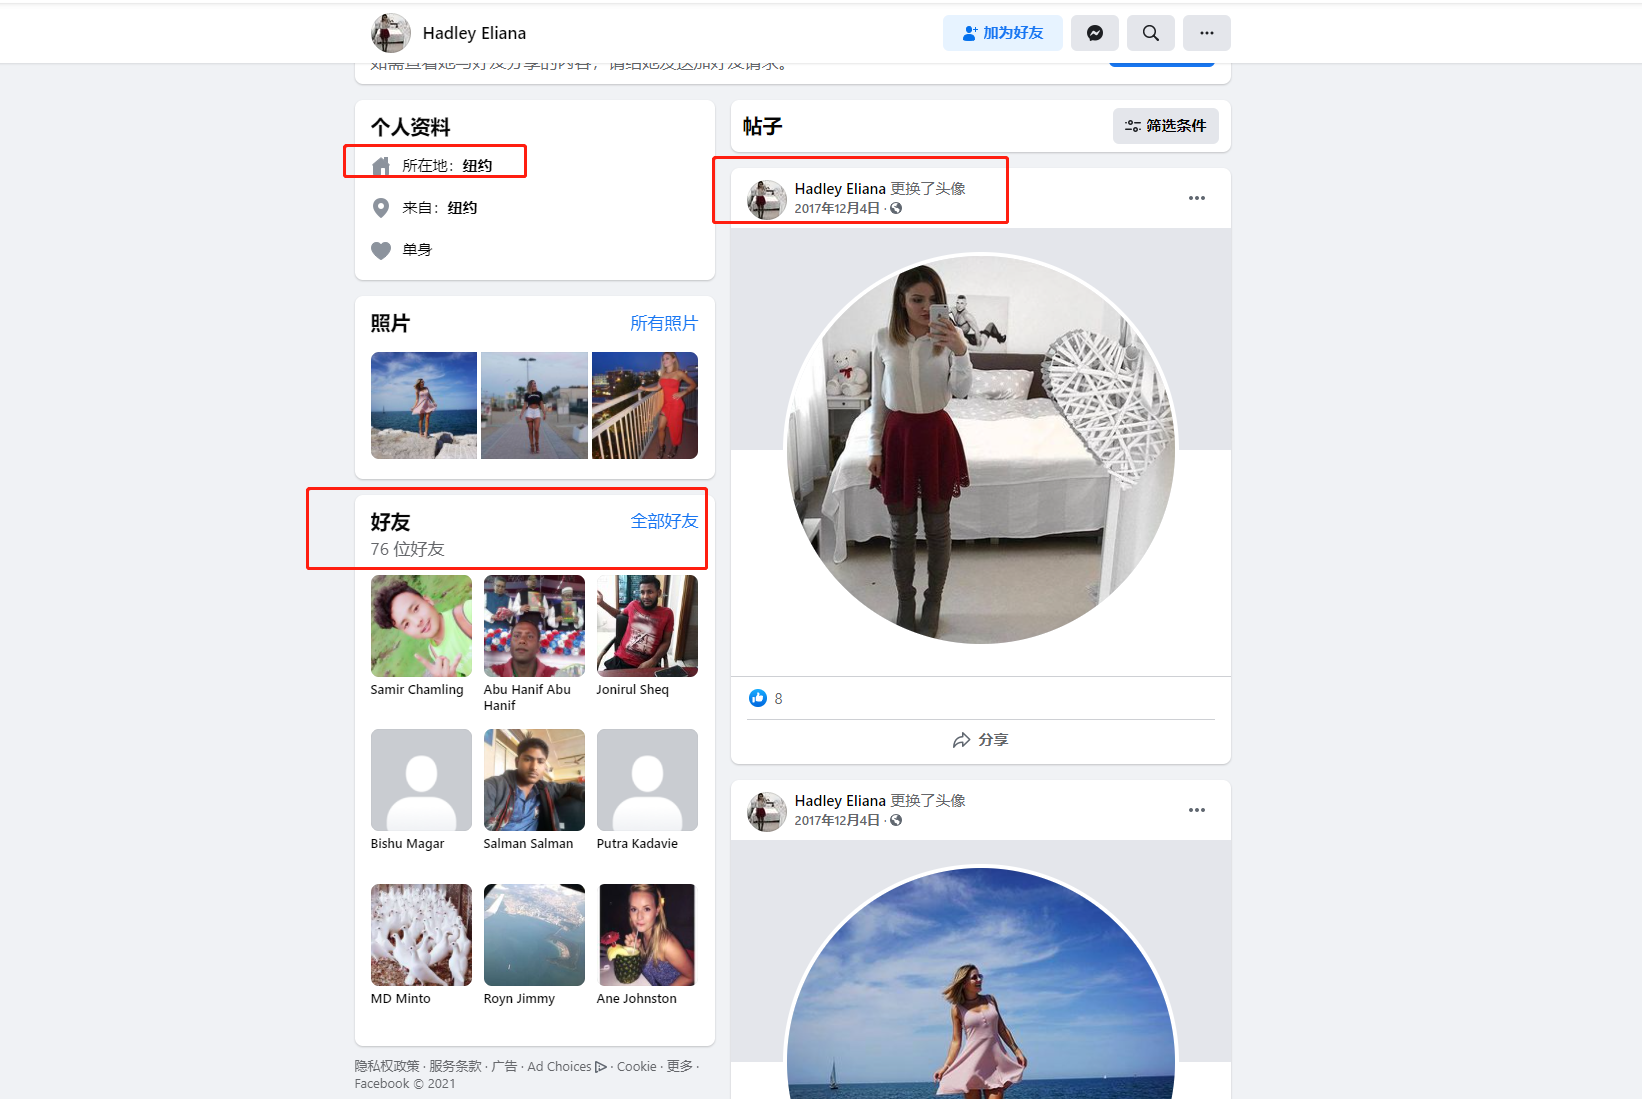Viewport: 1642px width, 1099px height.
Task: Open Ane Johnston friend photo
Action: (x=647, y=935)
